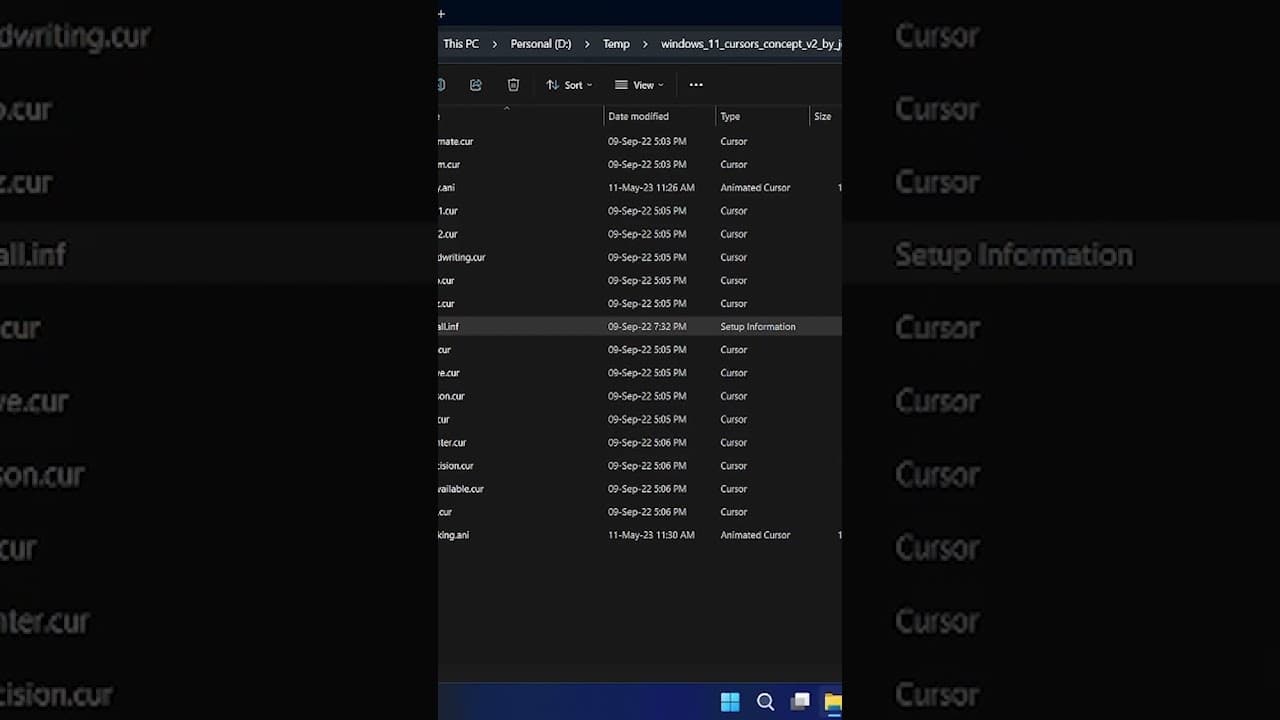Click the Delete trash can icon
Image resolution: width=1280 pixels, height=720 pixels.
(513, 85)
